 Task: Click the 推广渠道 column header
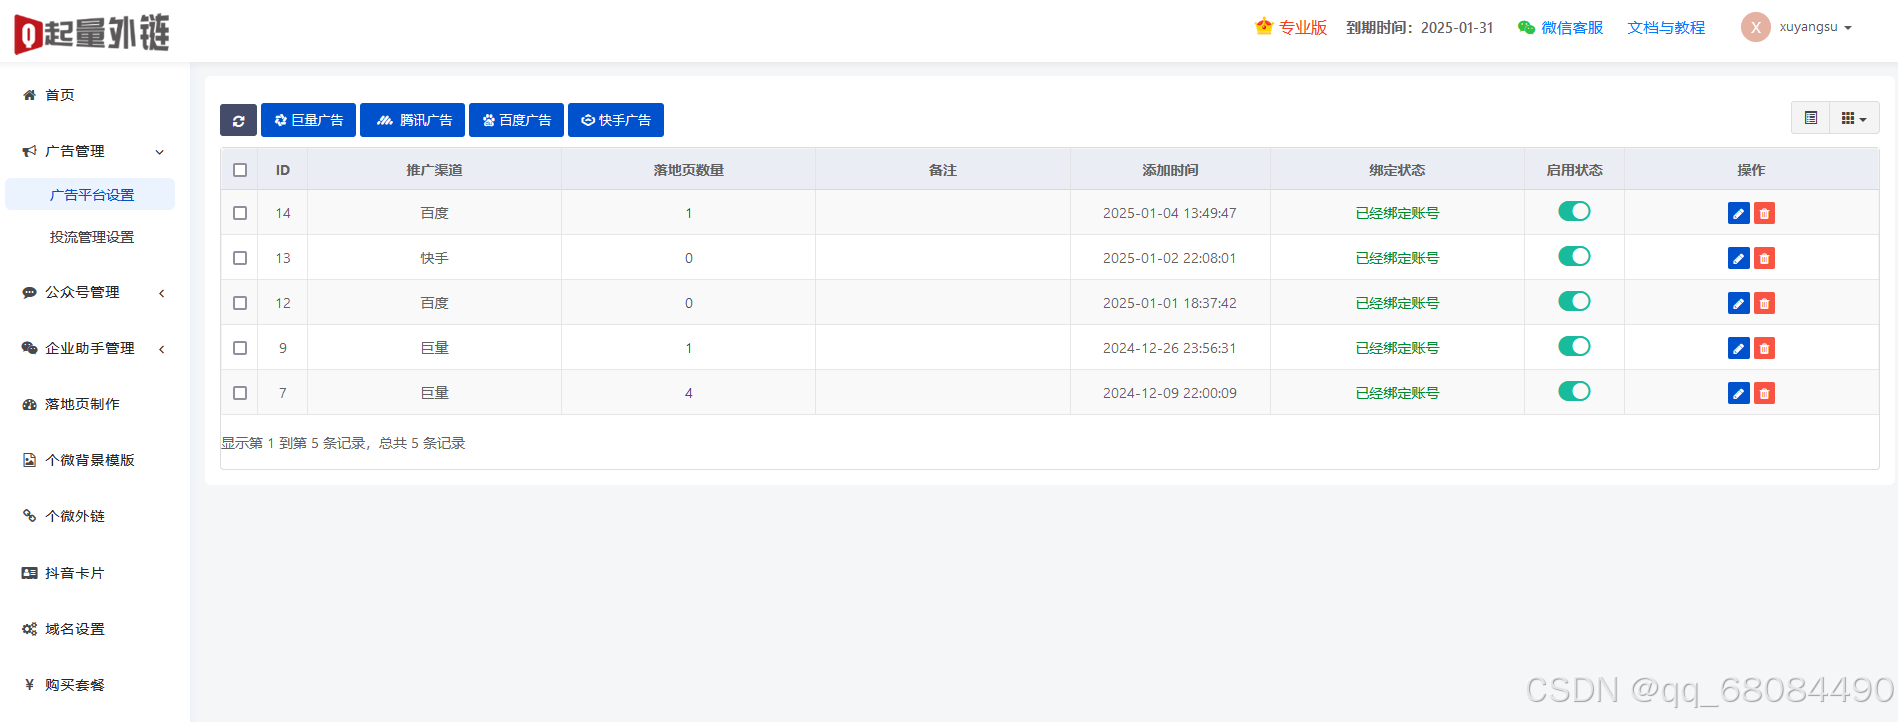[x=434, y=170]
